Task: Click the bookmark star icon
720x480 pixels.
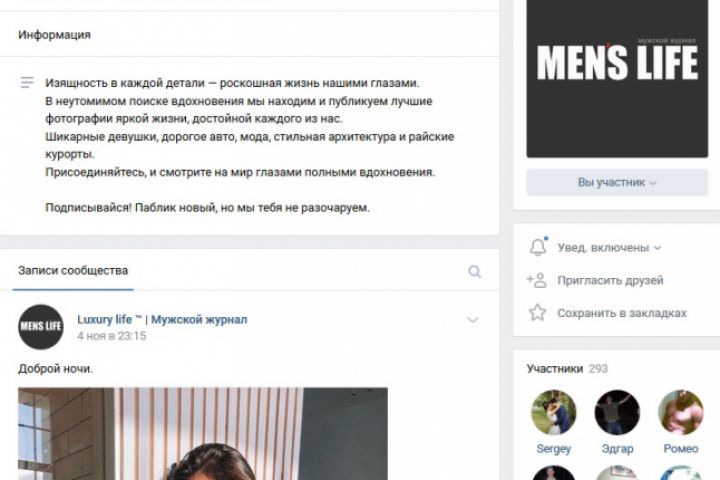Action: point(537,312)
